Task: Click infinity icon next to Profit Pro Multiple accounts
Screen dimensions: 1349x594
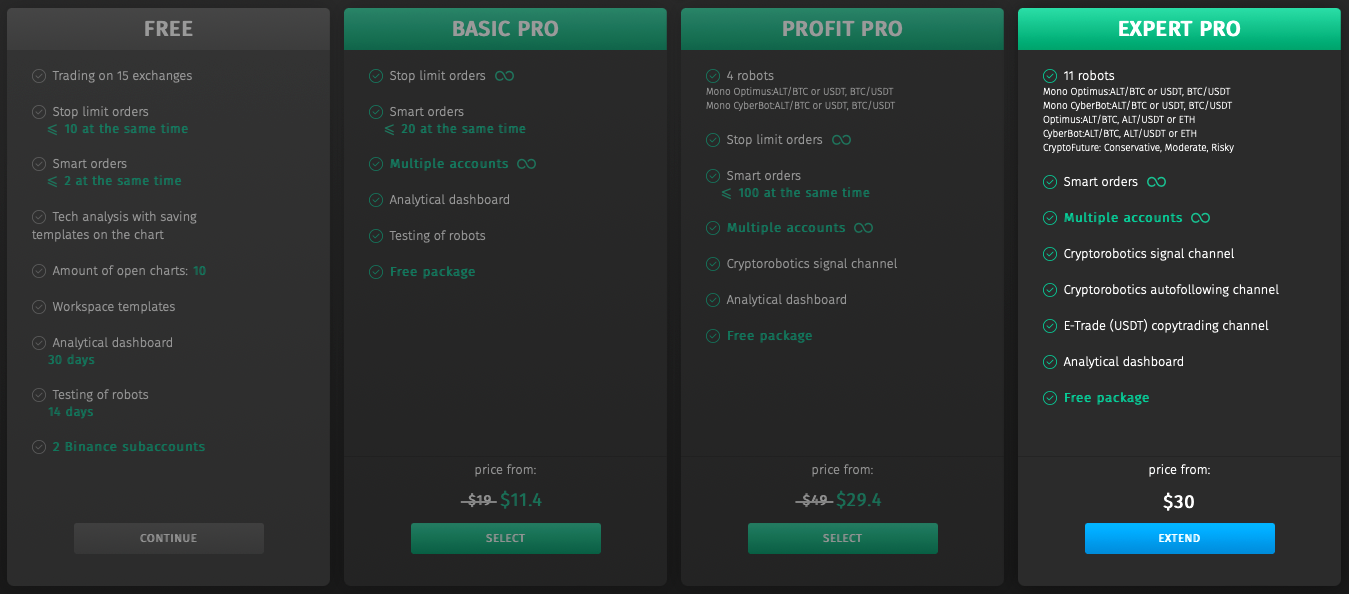Action: pos(864,228)
